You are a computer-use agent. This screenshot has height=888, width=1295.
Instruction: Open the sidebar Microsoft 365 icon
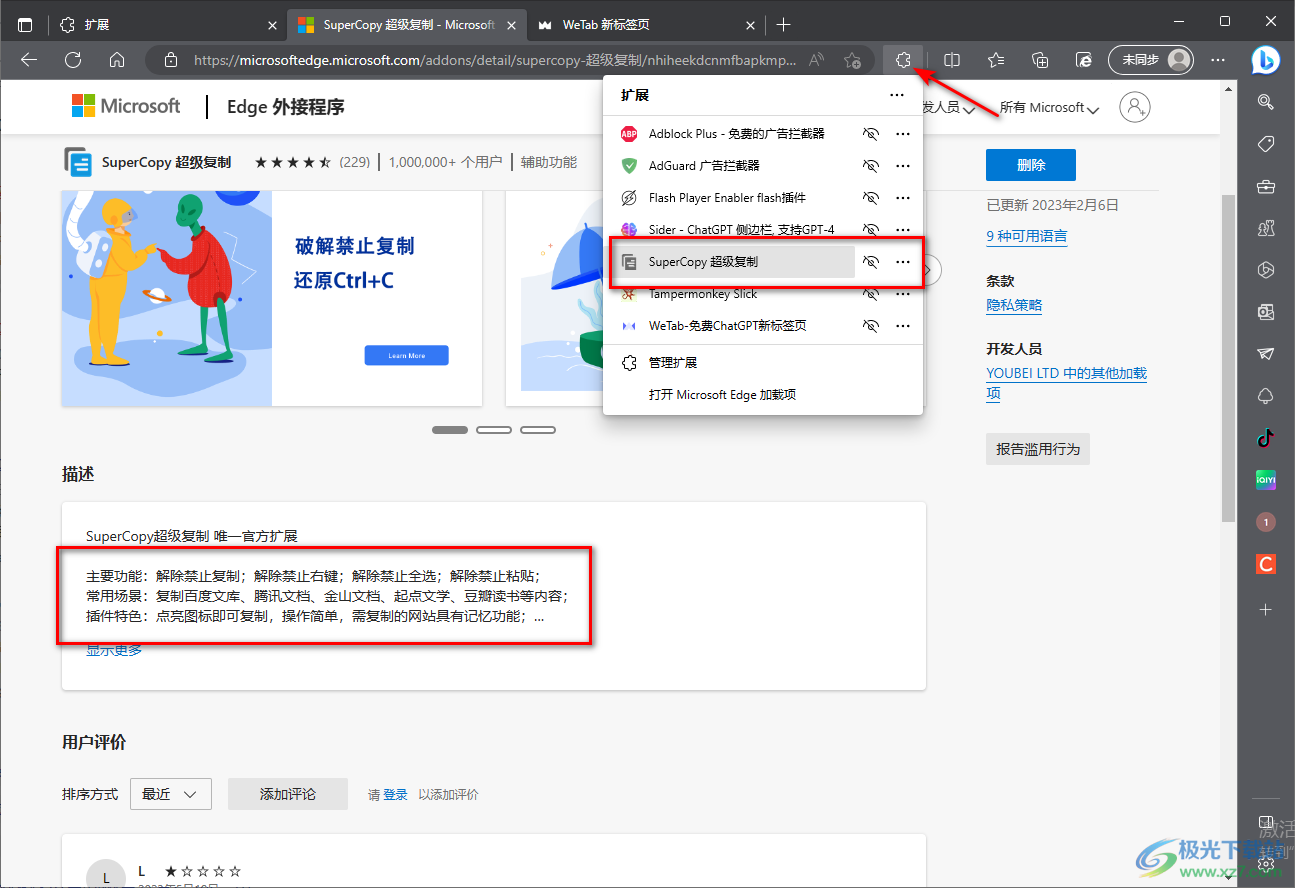1266,270
